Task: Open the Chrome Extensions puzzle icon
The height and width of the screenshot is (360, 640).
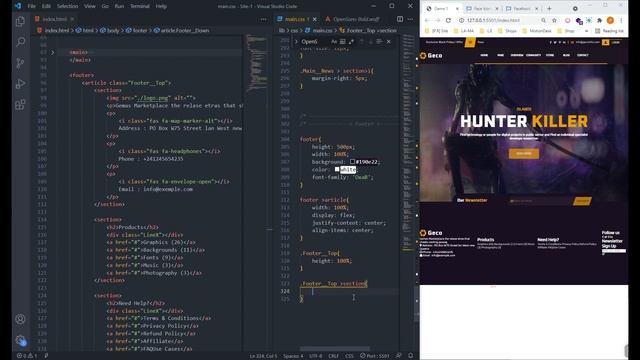Action: tap(599, 20)
